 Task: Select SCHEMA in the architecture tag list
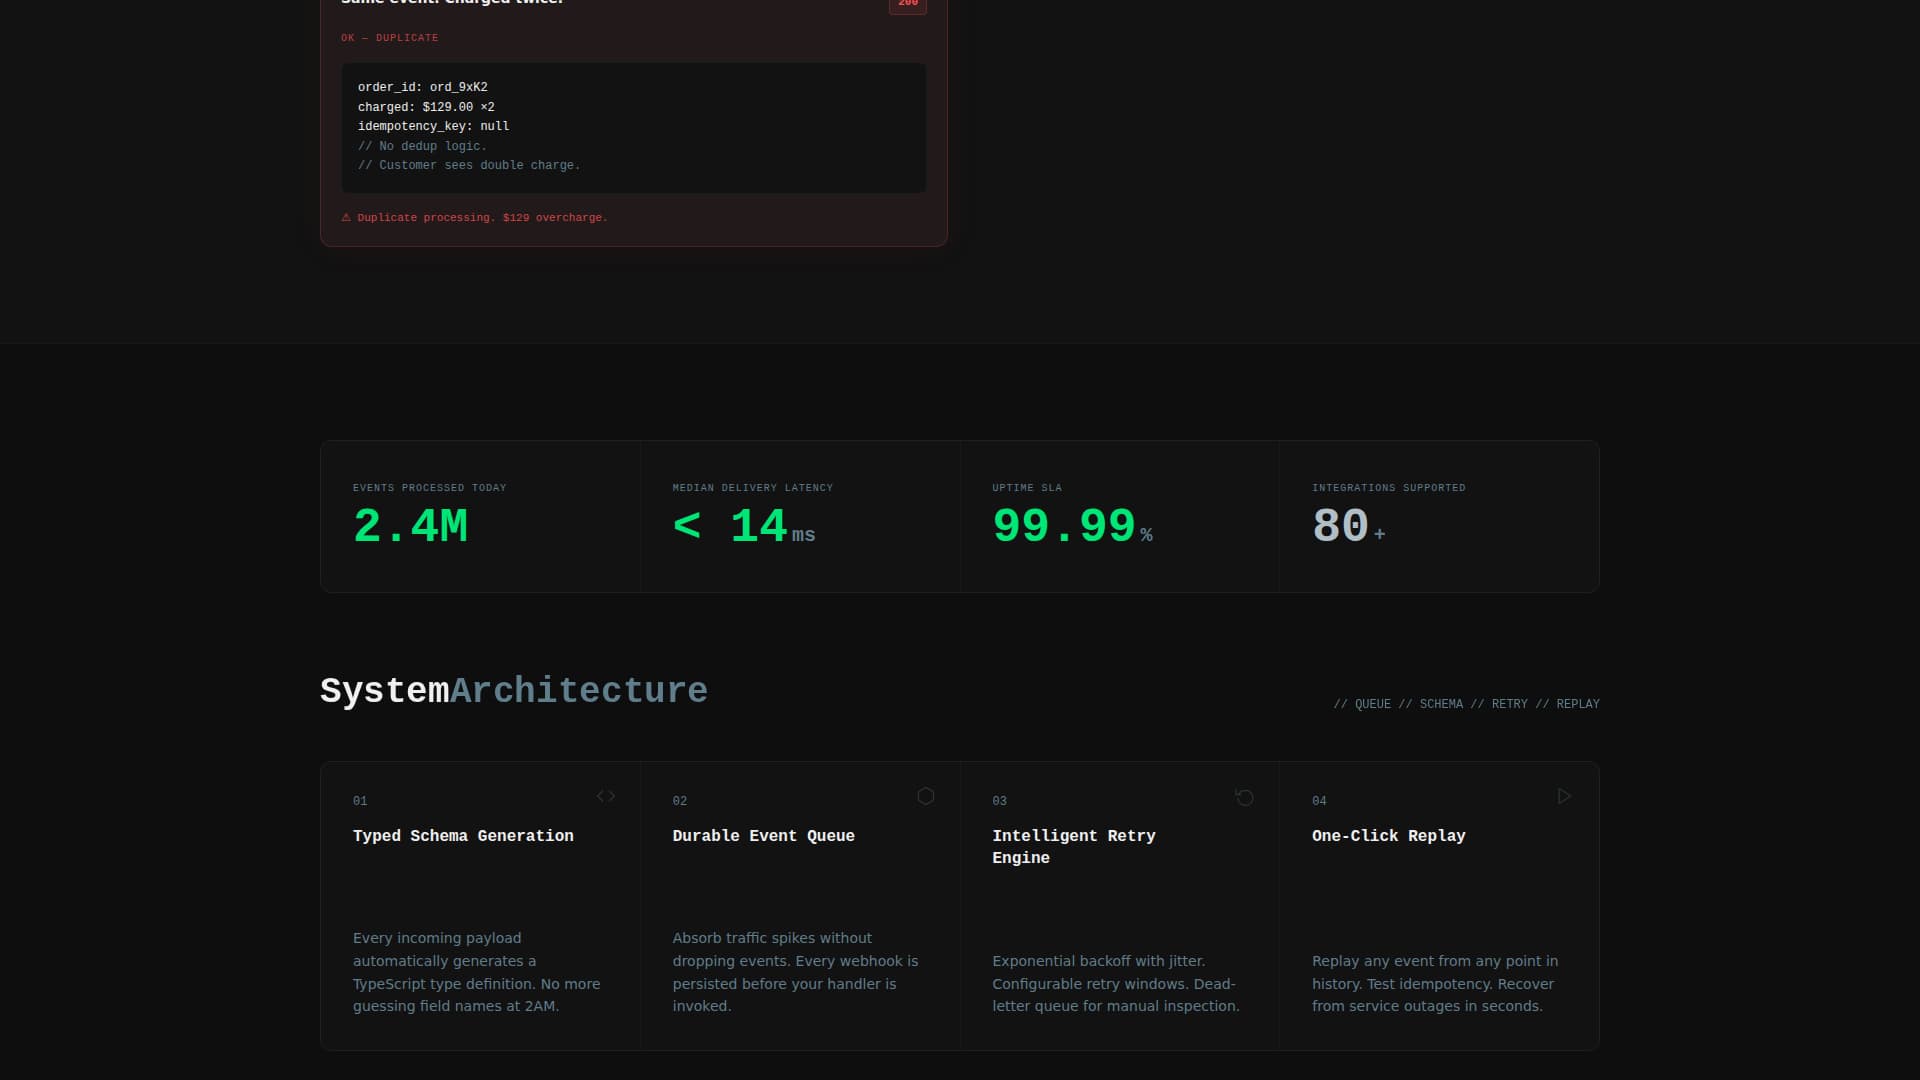tap(1442, 703)
